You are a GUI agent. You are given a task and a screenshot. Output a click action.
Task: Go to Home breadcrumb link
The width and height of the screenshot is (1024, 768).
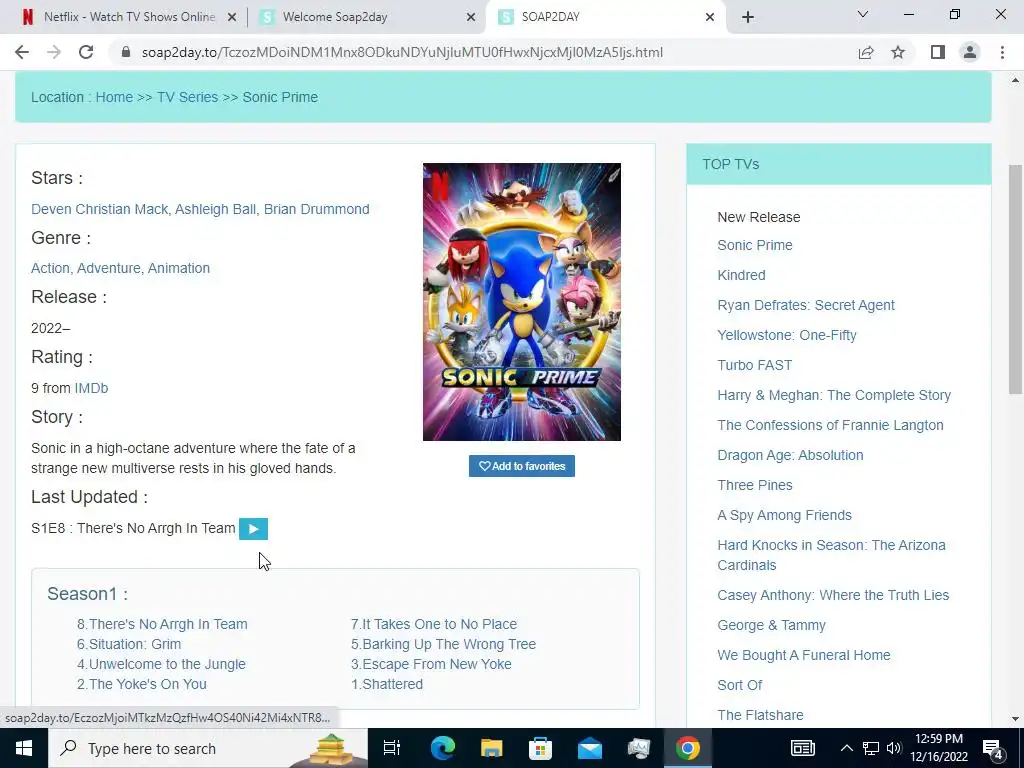click(114, 97)
